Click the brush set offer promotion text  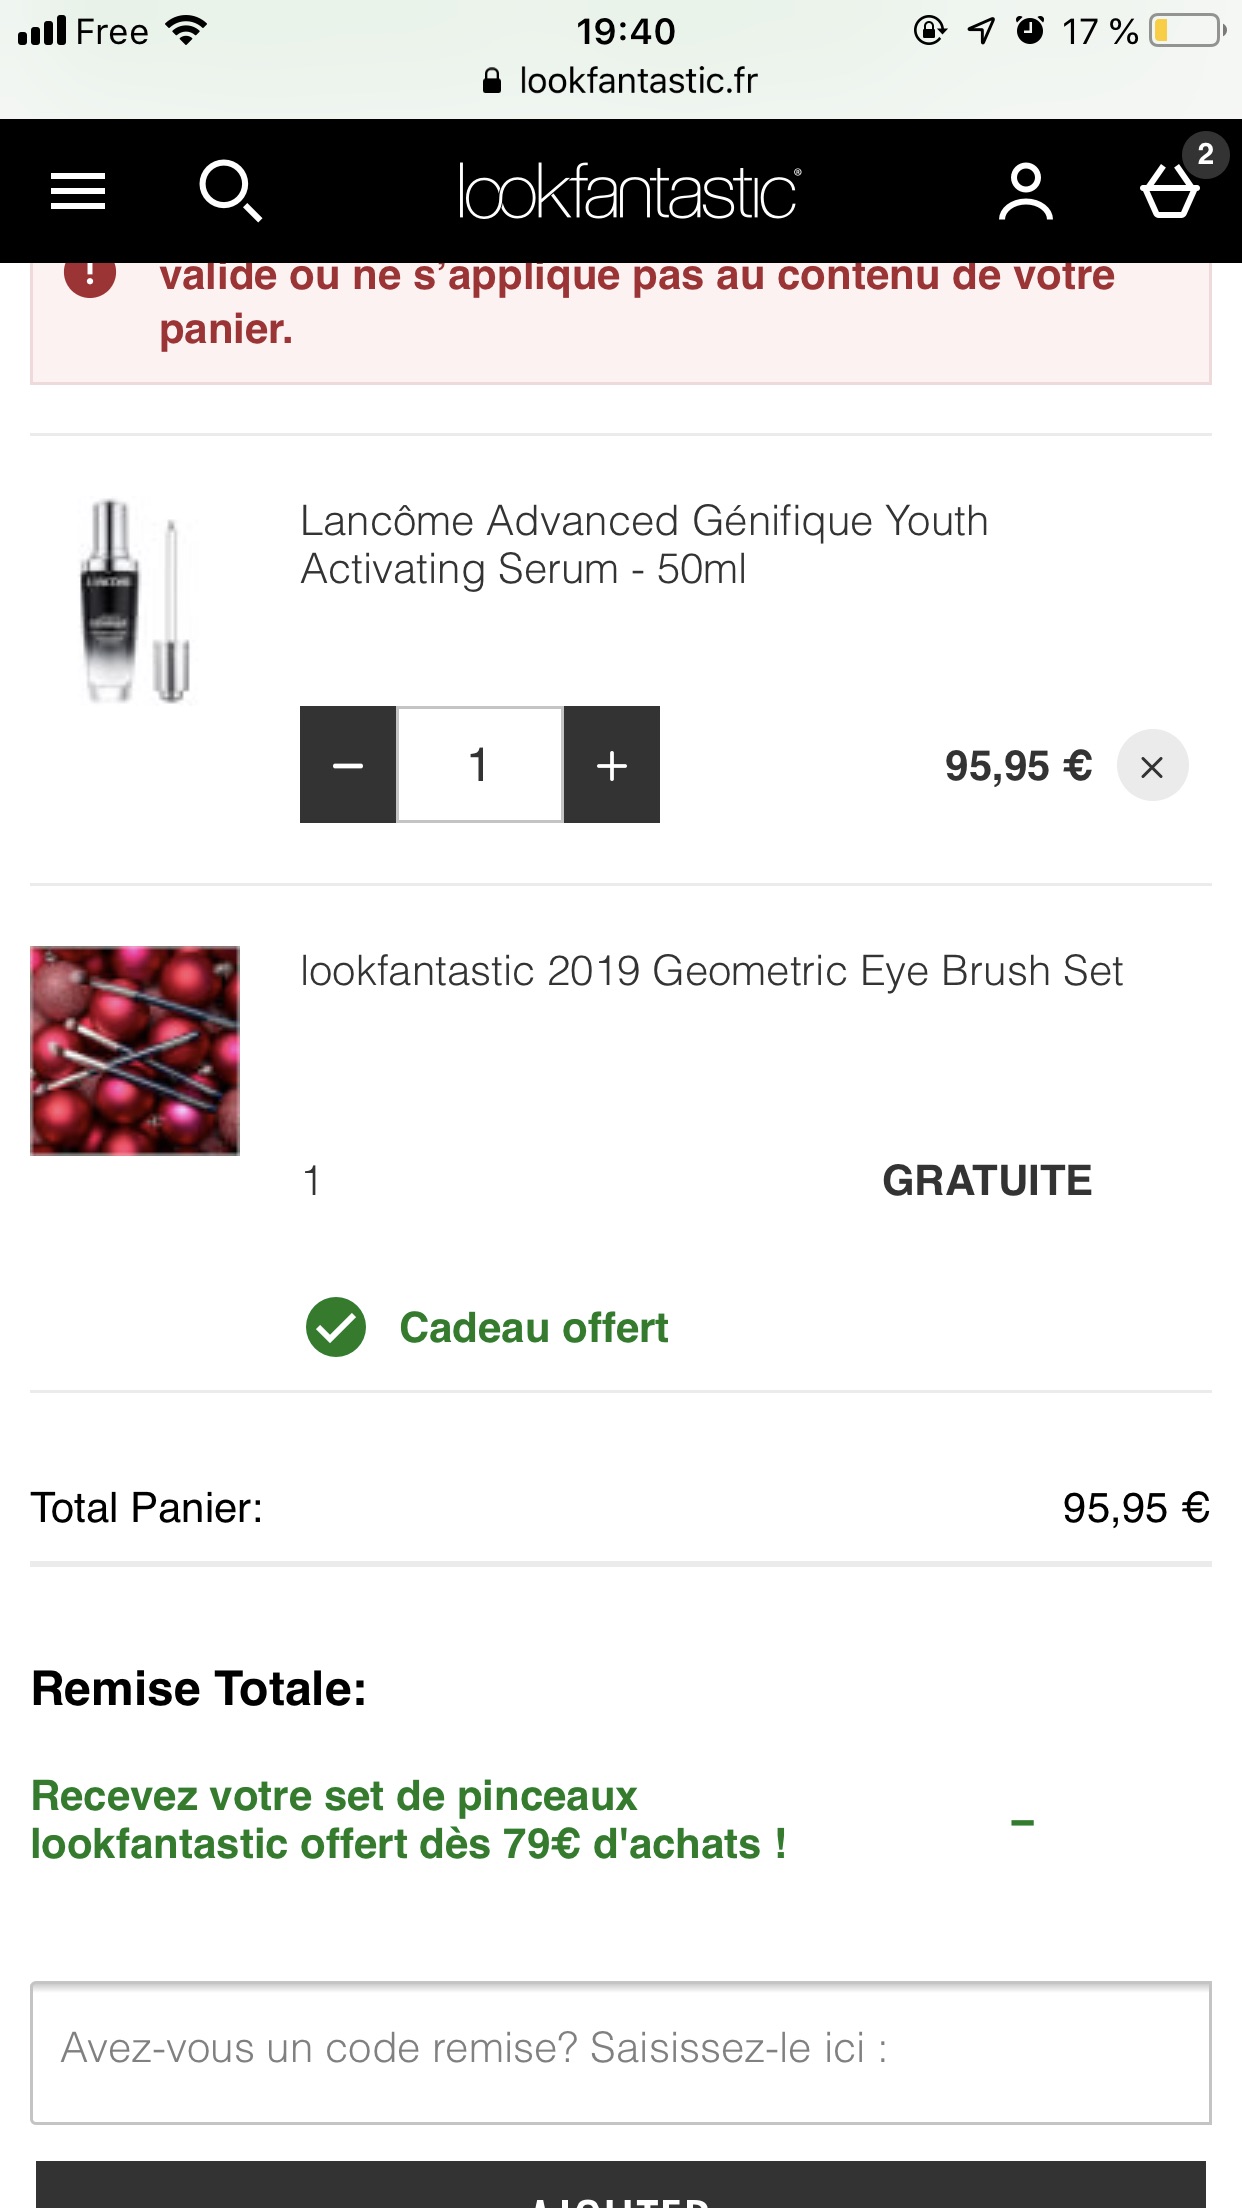pyautogui.click(x=408, y=1820)
